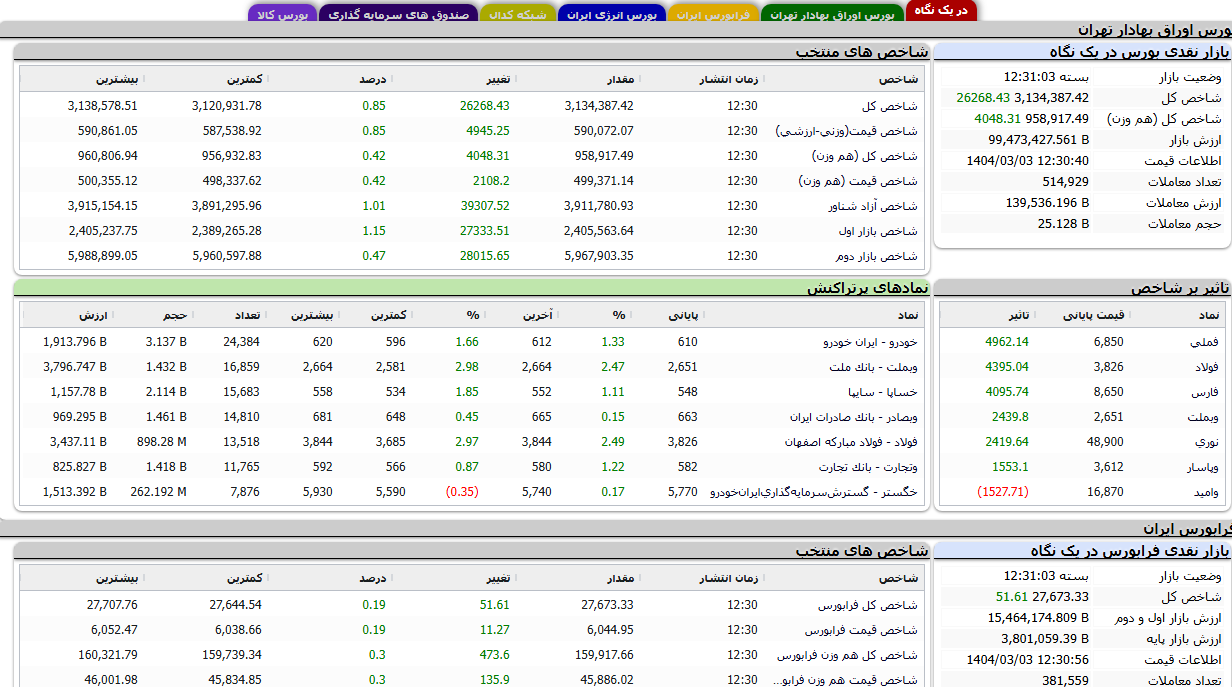The width and height of the screenshot is (1232, 687).
Task: Open 'خودرو - ایران خودرو' symbol row
Action: point(870,342)
